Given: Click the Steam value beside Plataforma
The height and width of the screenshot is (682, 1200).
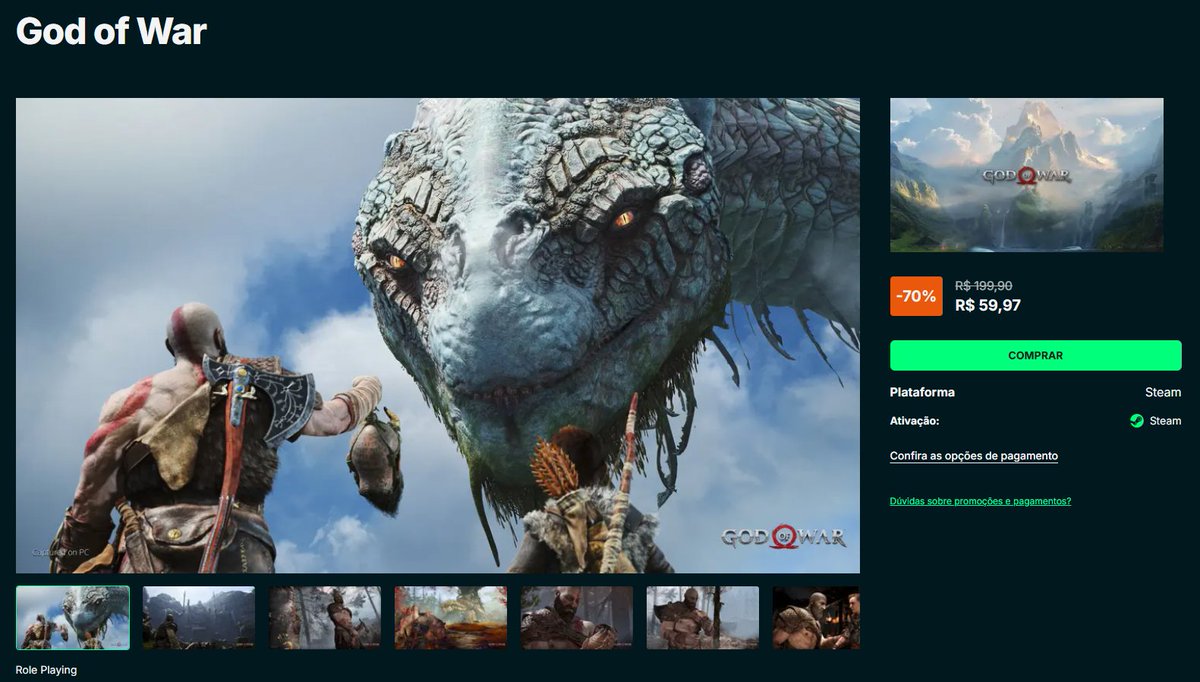Looking at the screenshot, I should 1163,392.
